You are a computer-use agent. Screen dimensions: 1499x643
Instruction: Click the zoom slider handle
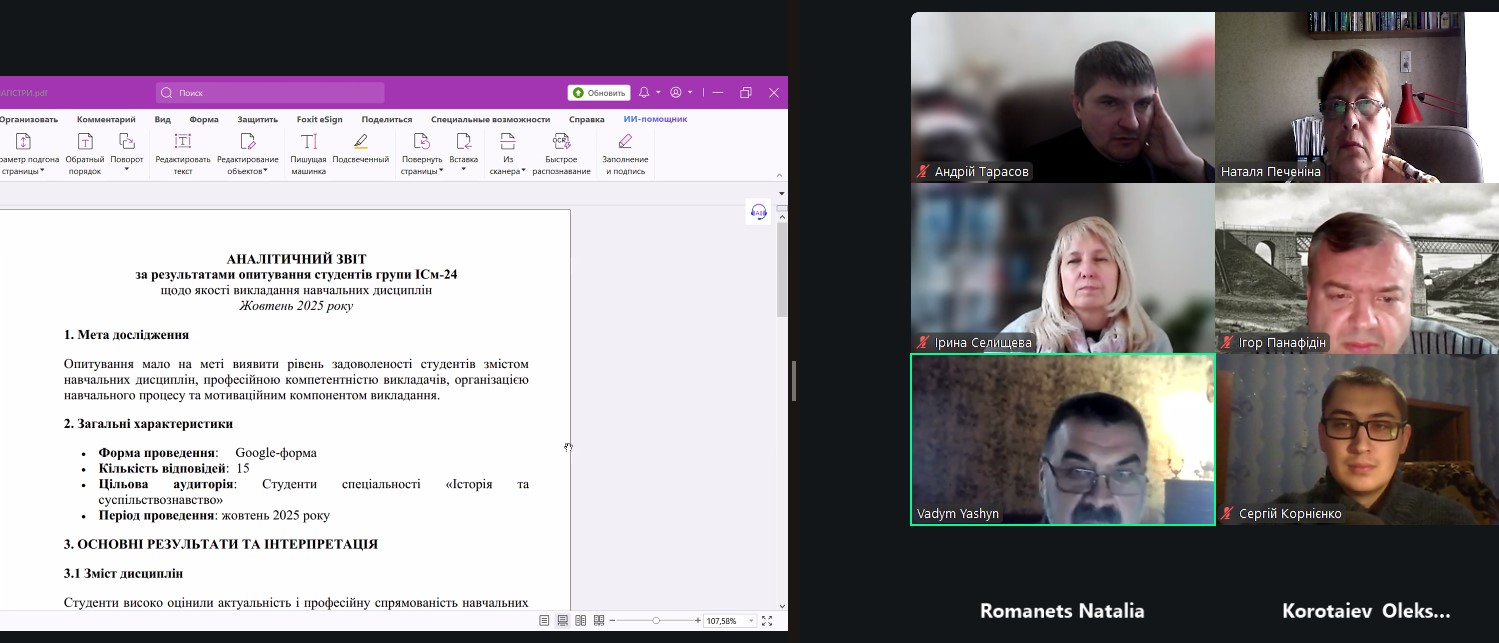coord(656,621)
